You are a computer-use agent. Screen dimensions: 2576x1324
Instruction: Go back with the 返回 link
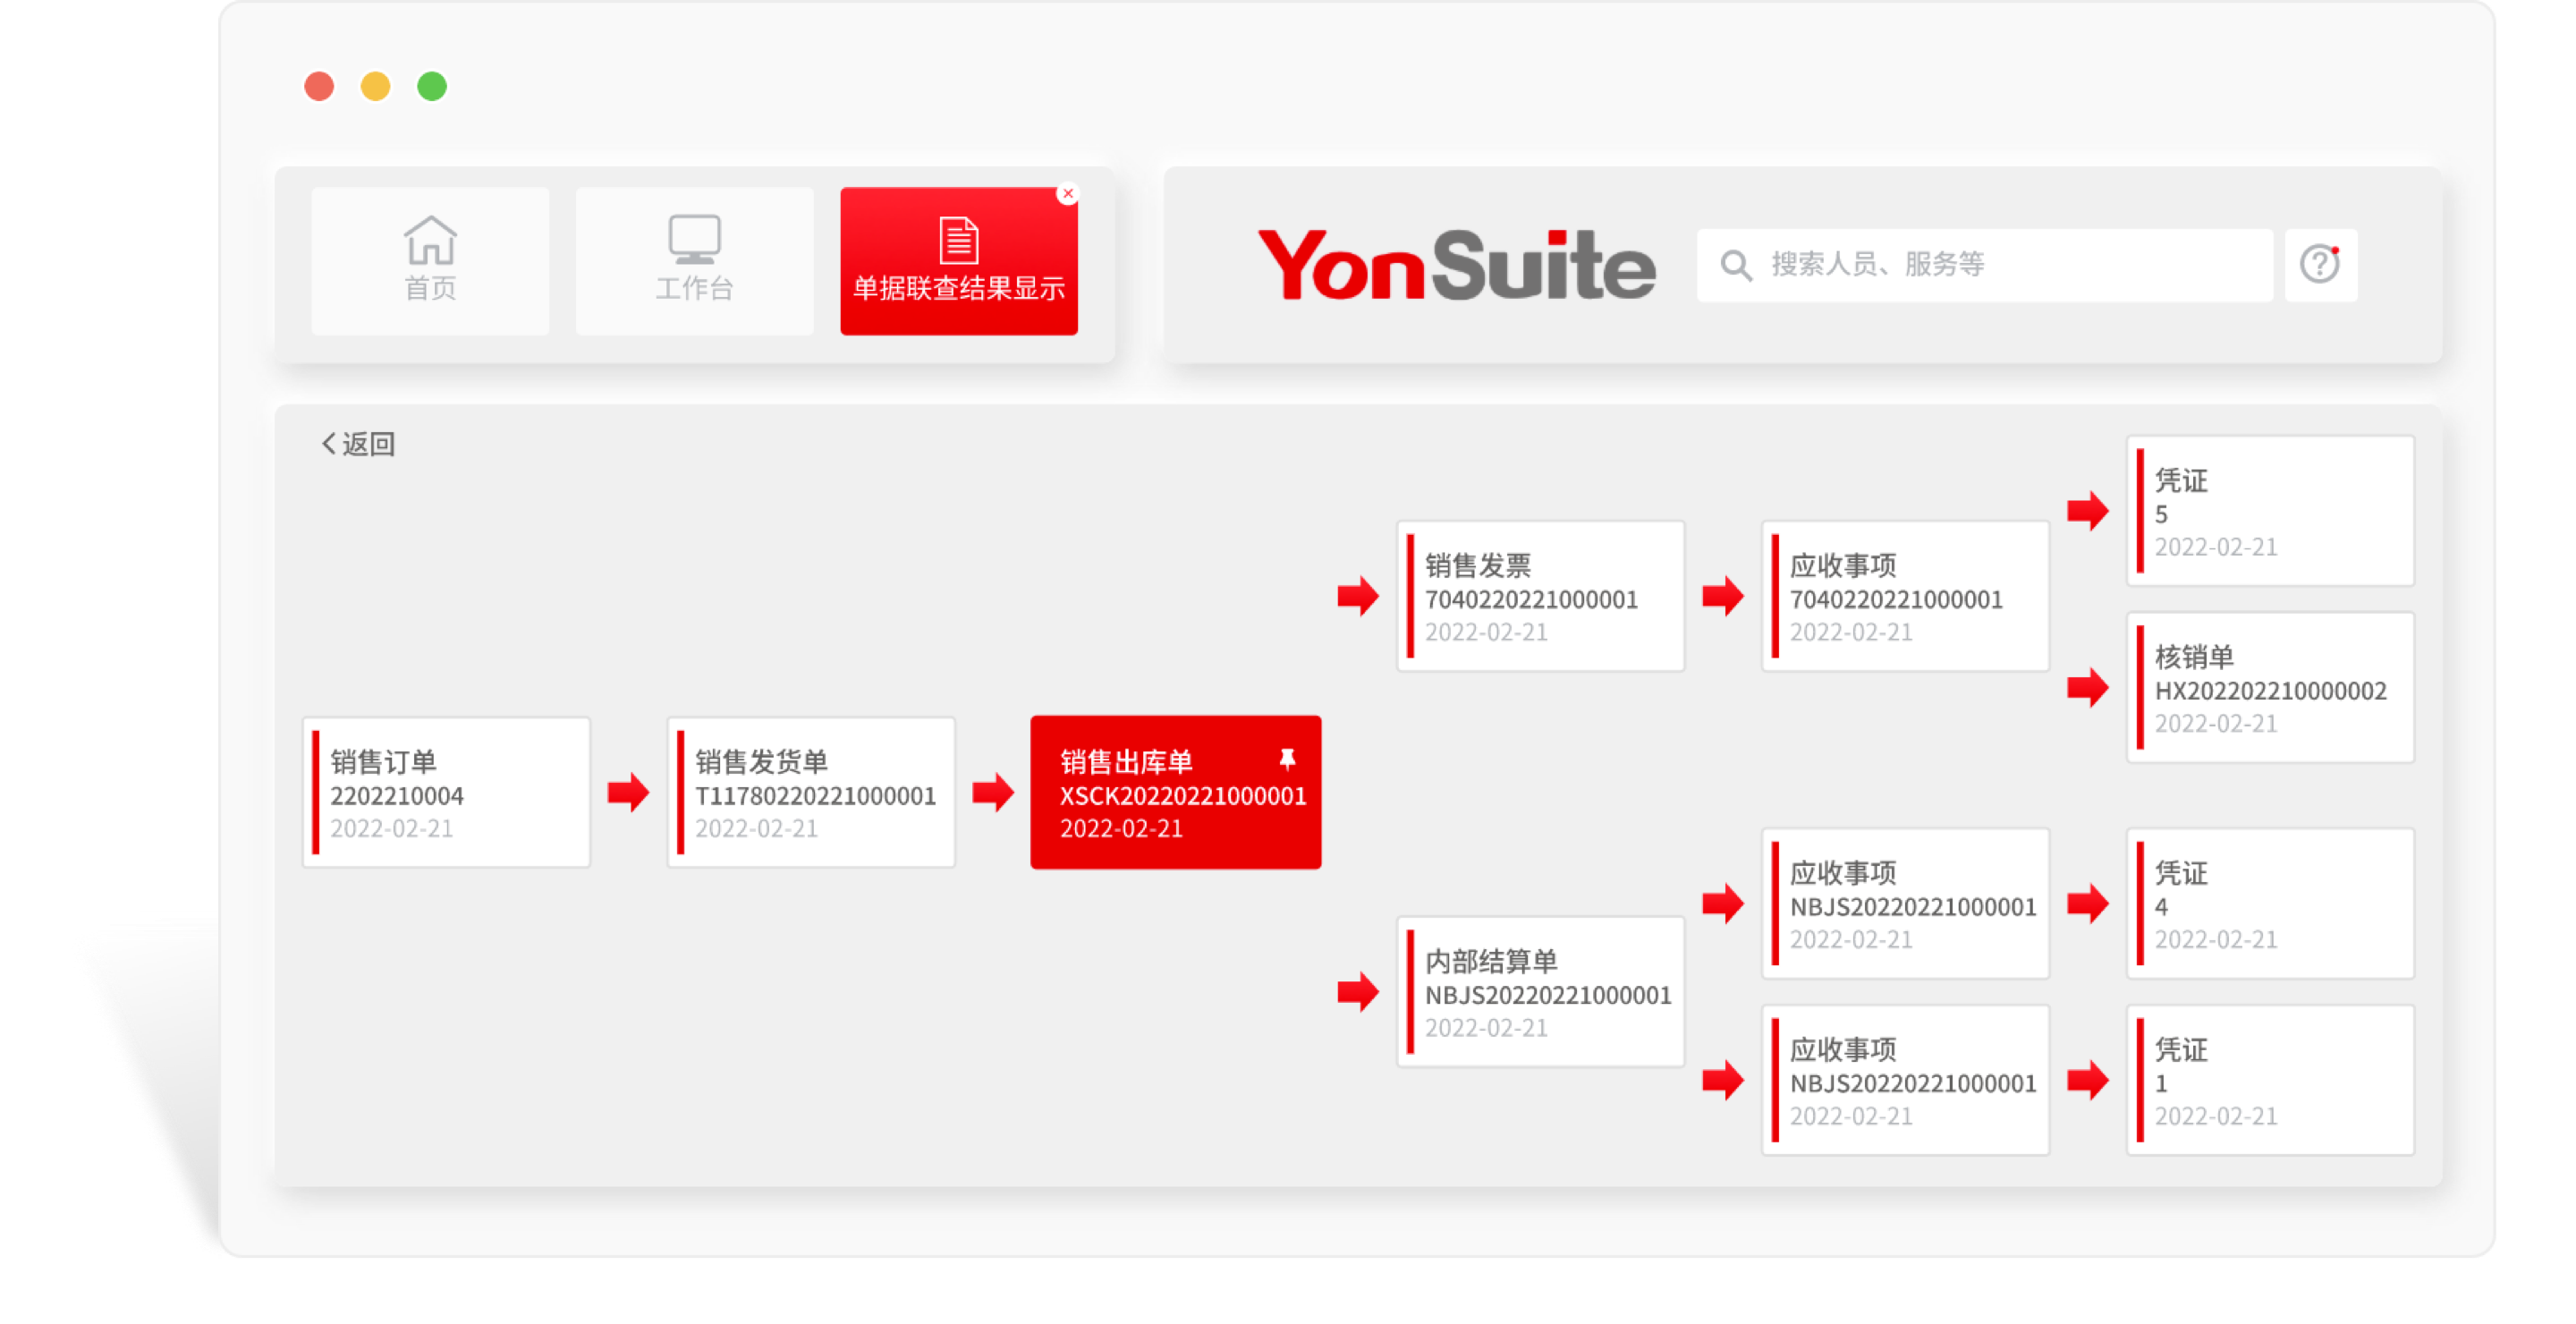pos(358,444)
